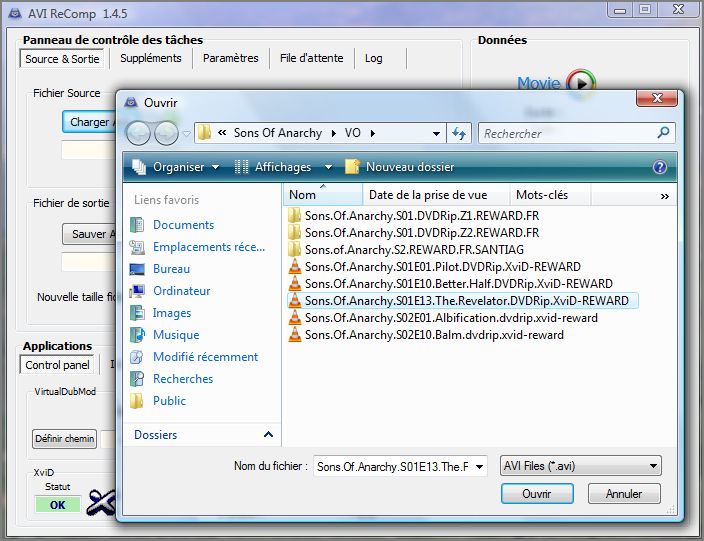Open Musique favorite link
Image resolution: width=704 pixels, height=541 pixels.
176,335
